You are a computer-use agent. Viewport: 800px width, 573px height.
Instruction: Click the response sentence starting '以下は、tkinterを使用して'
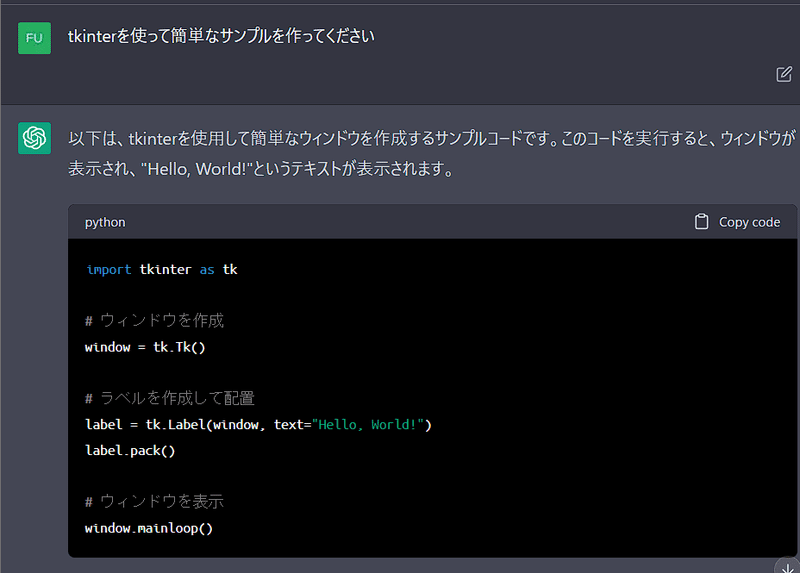pyautogui.click(x=432, y=138)
